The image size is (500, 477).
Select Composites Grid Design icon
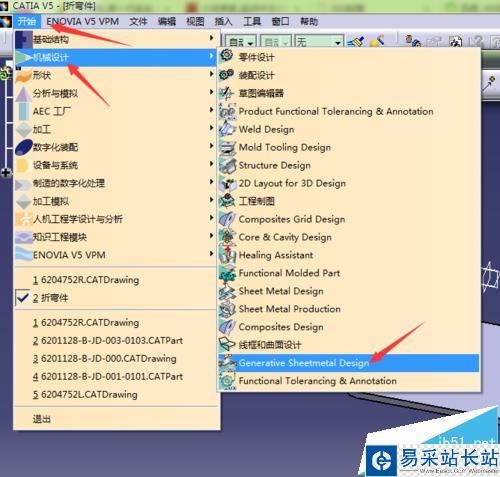[227, 219]
